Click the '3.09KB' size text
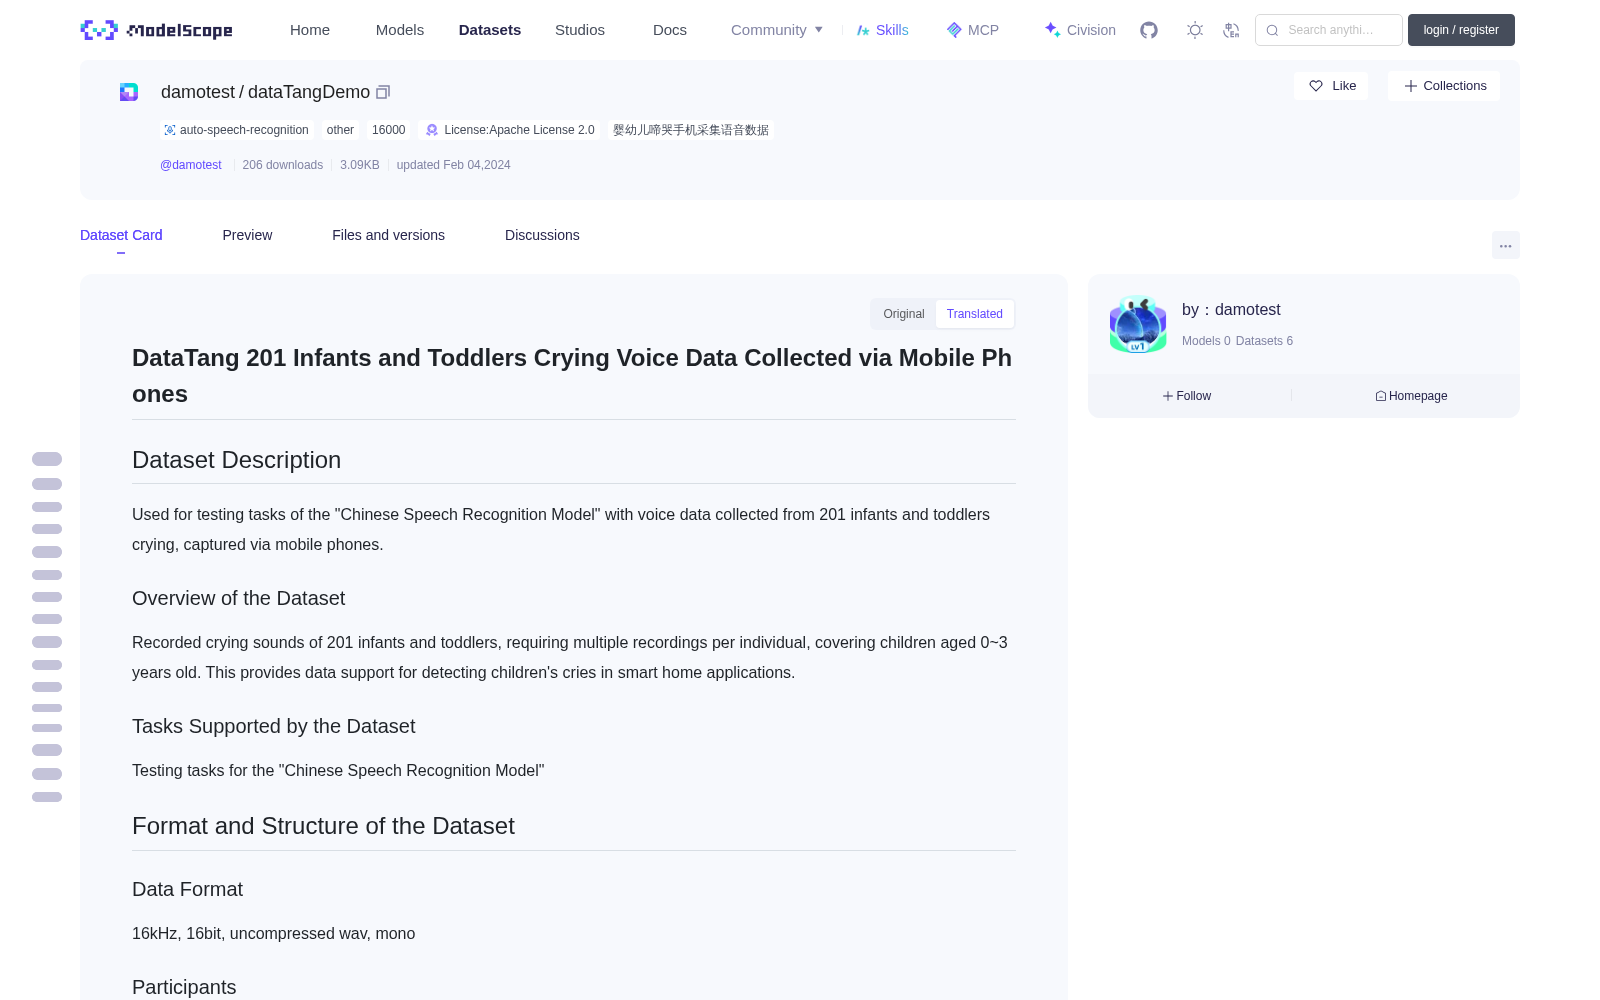The width and height of the screenshot is (1600, 1000). click(360, 165)
